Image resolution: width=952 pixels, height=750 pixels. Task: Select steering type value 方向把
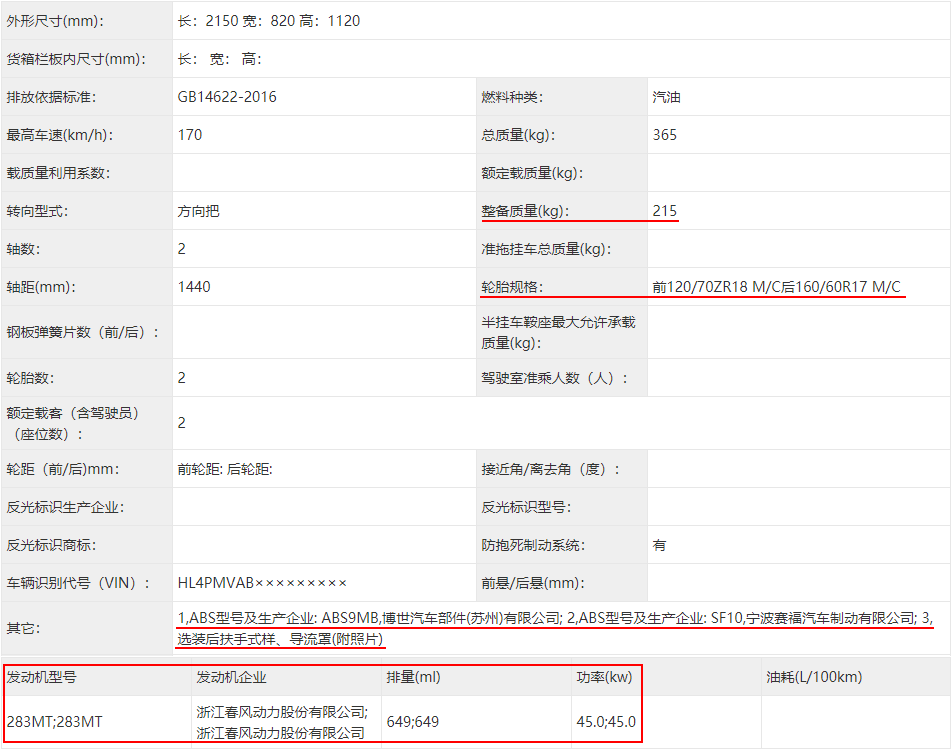198,211
